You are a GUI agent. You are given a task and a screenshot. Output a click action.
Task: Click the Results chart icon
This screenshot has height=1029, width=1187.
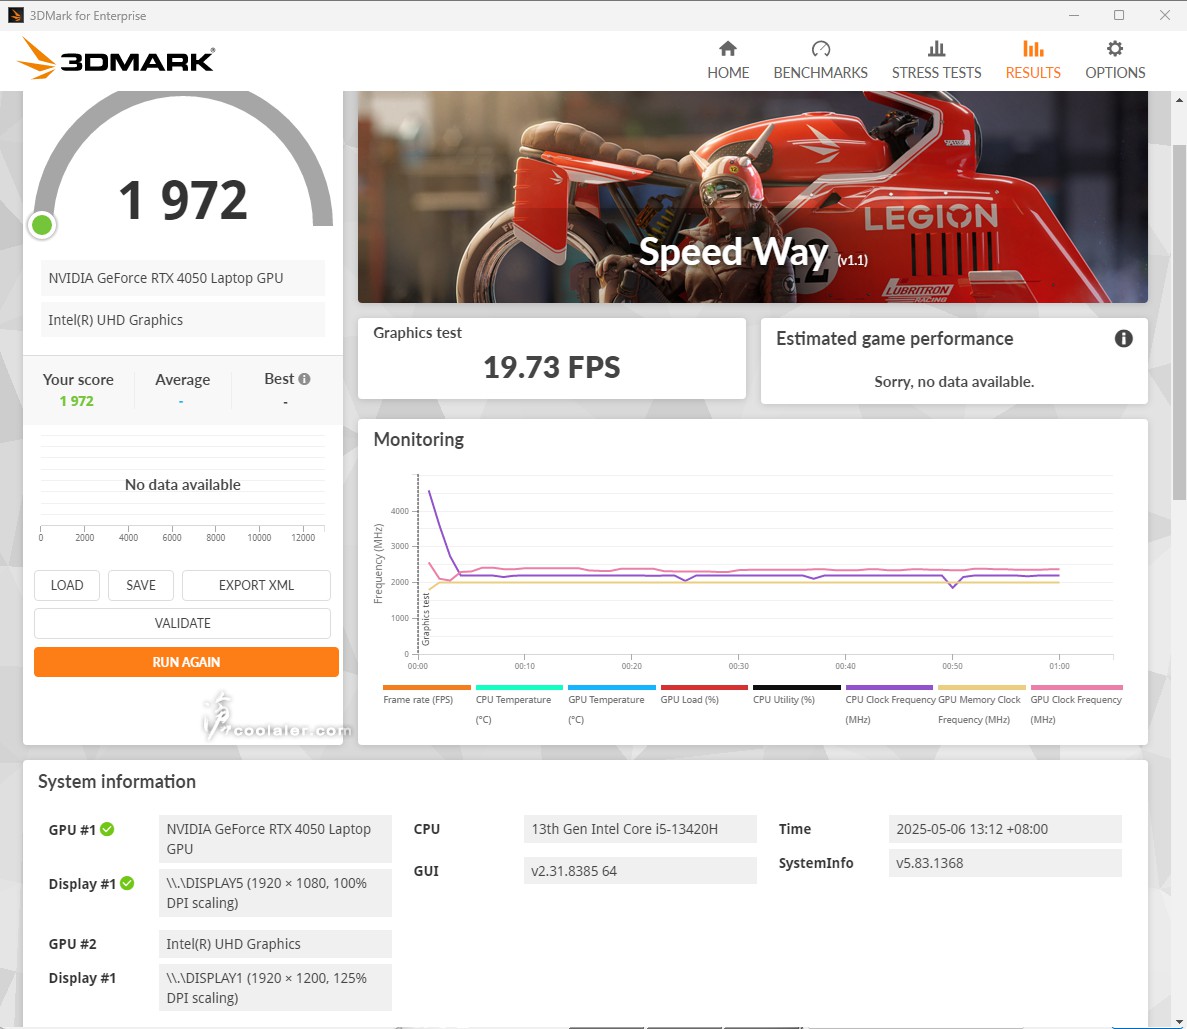(x=1033, y=49)
